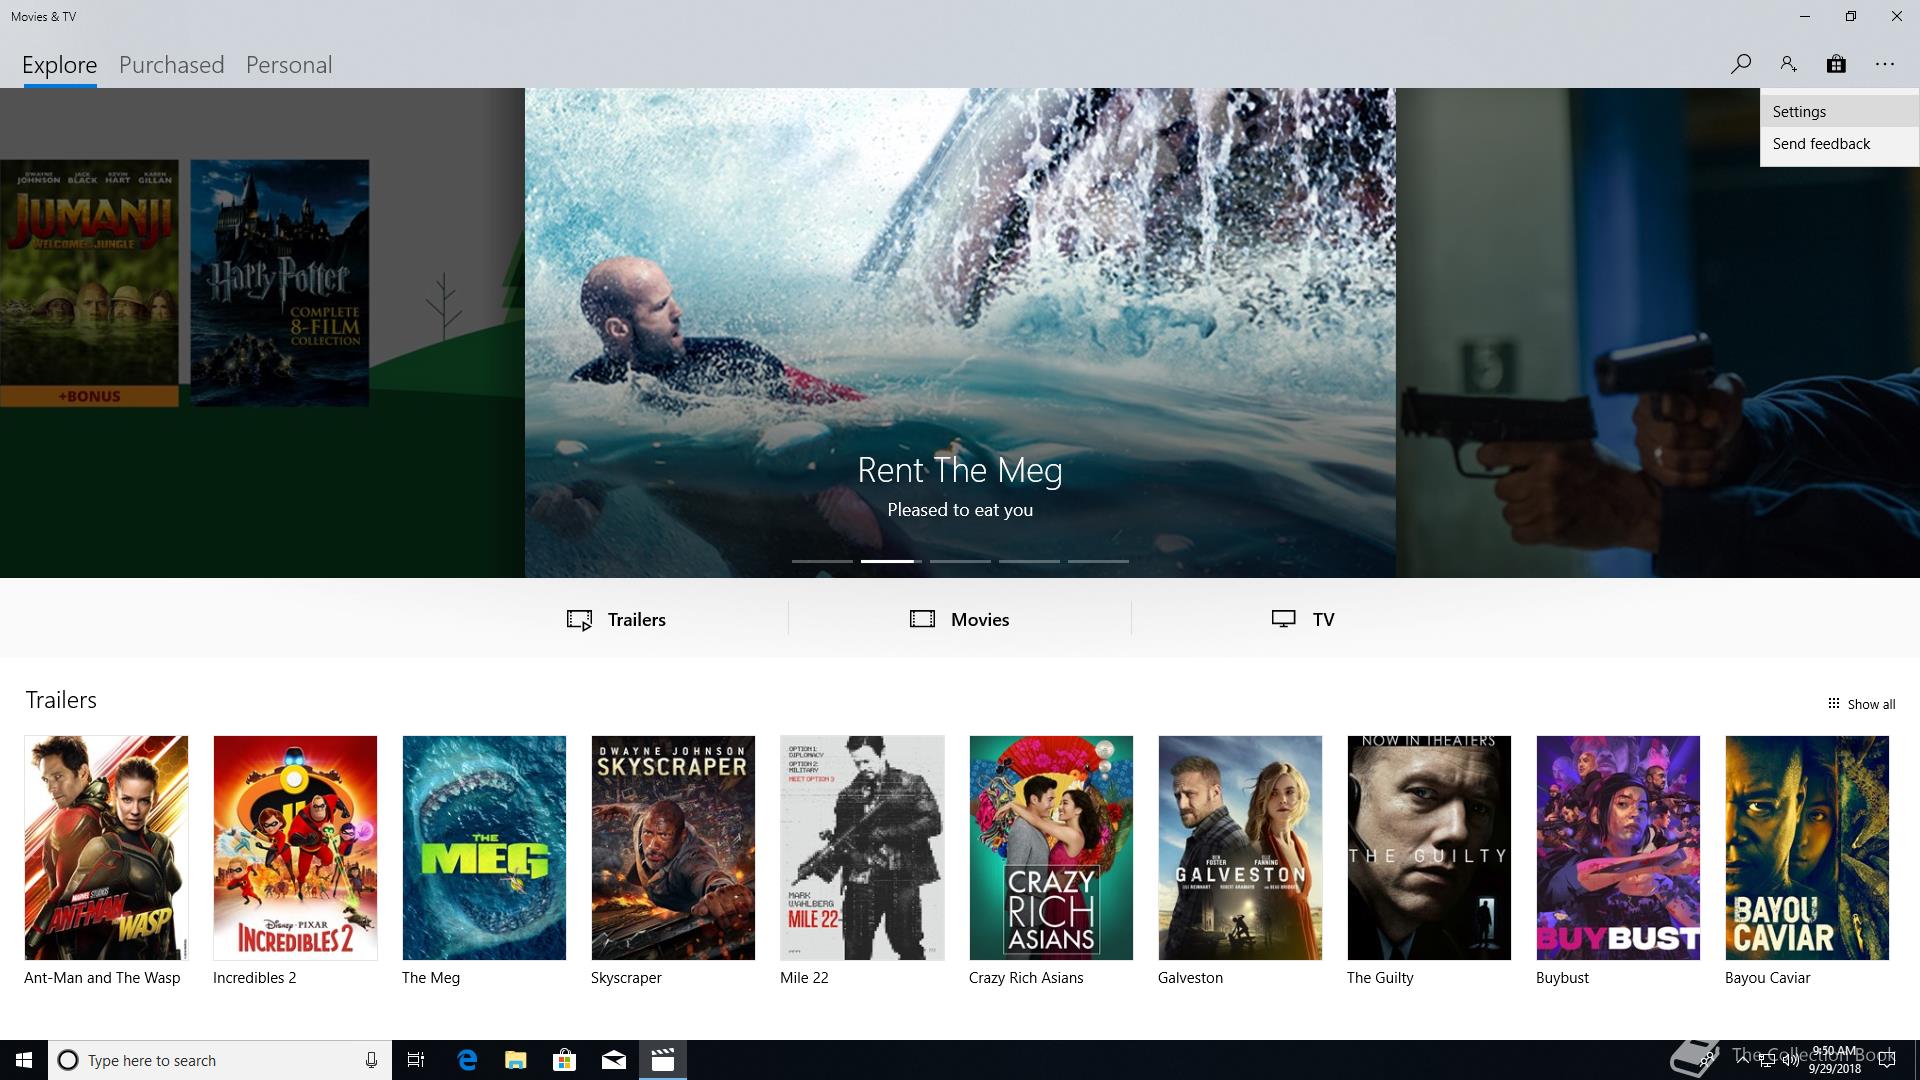Image resolution: width=1920 pixels, height=1080 pixels.
Task: Click the 'Buybust' title text
Action: 1562,978
